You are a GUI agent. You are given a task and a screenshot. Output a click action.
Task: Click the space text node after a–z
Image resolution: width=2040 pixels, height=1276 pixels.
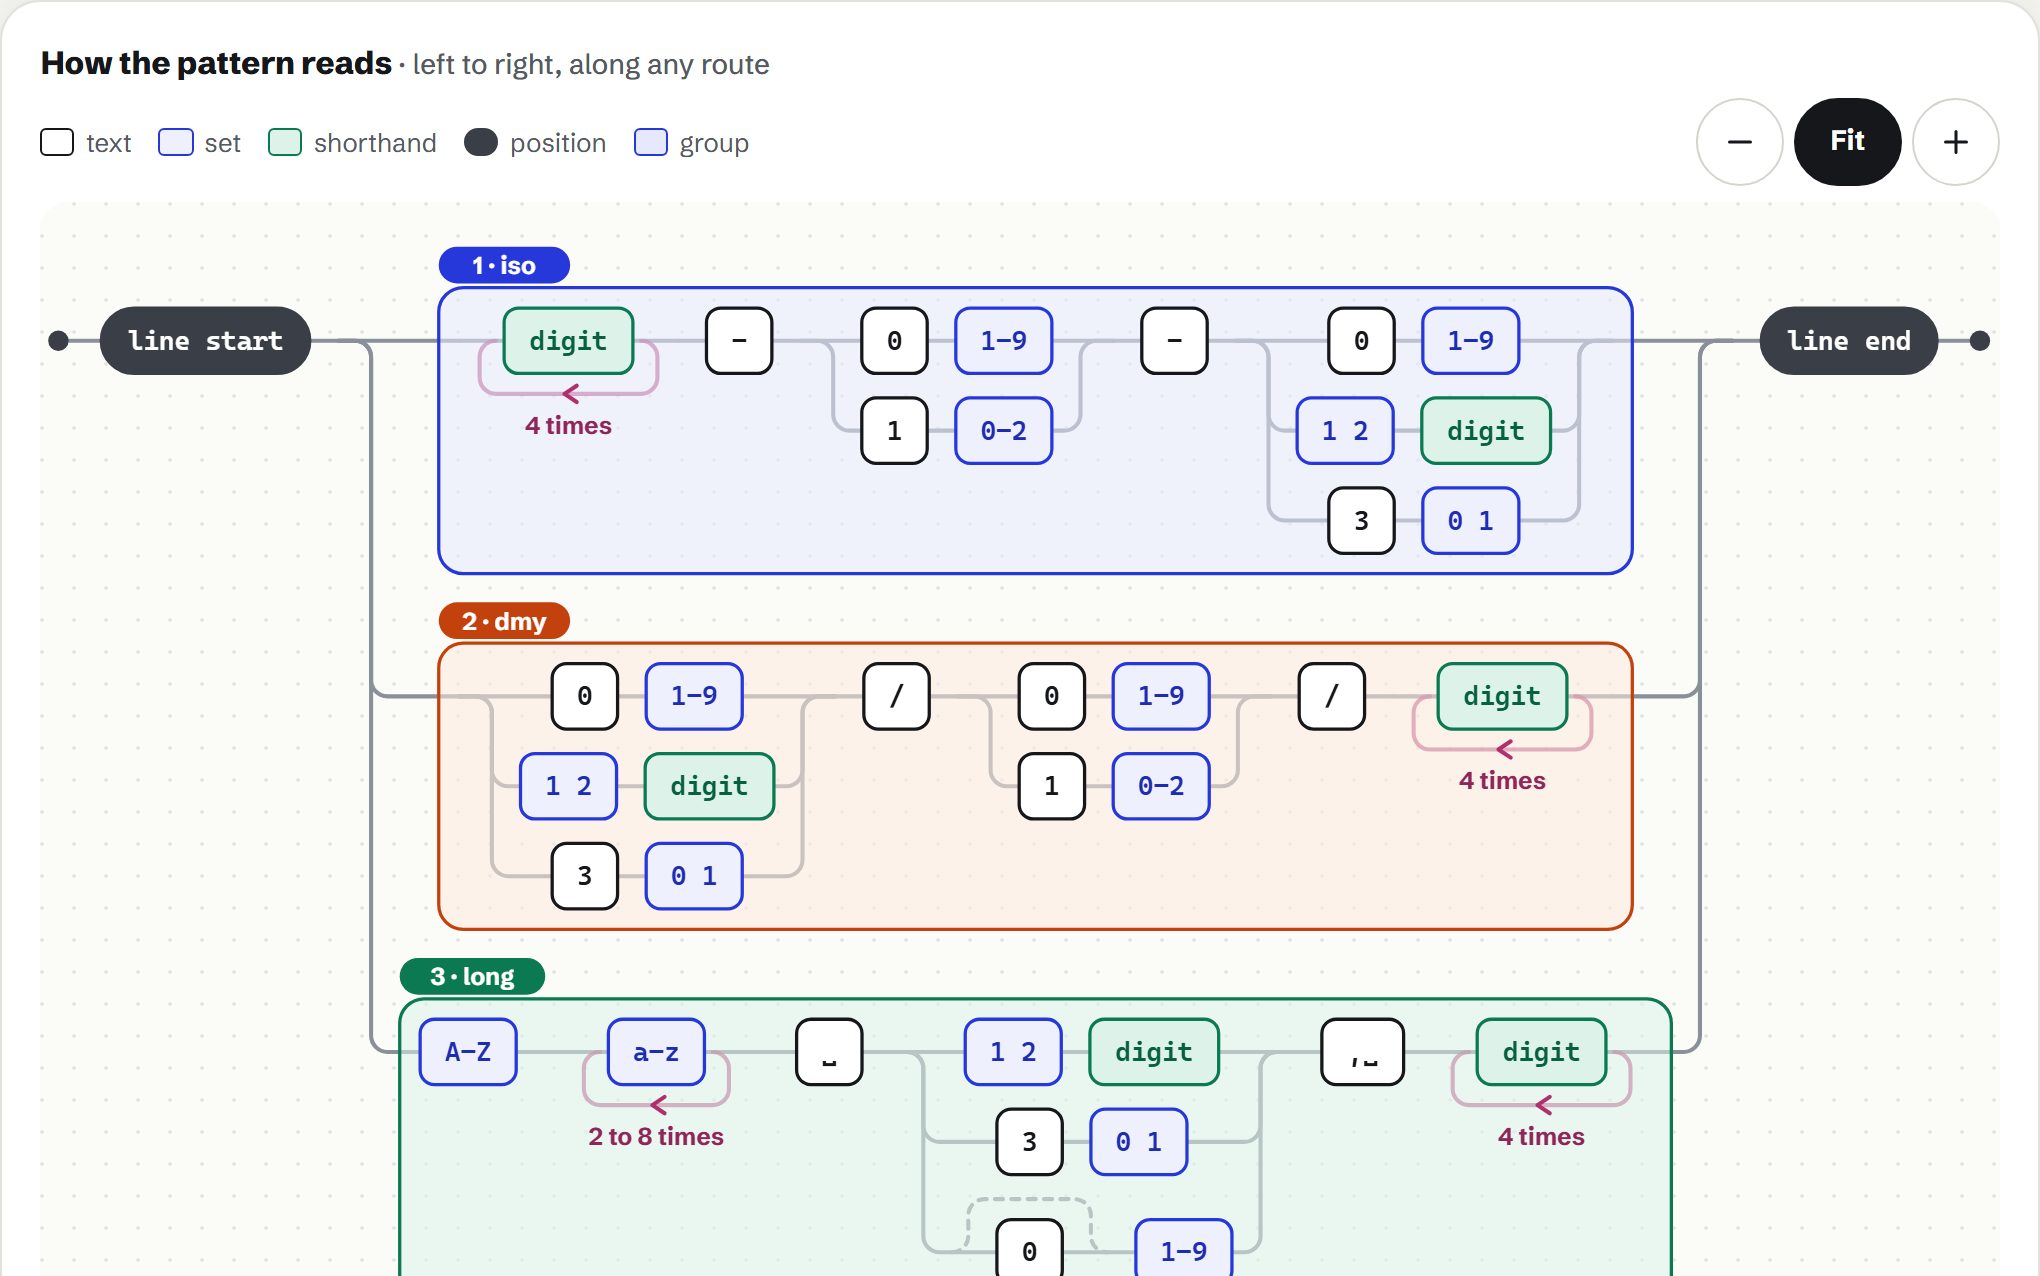829,1052
